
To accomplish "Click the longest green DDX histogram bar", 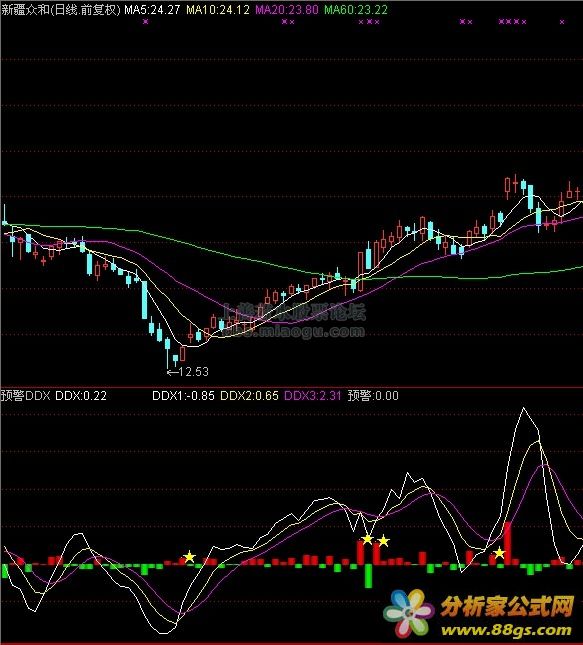I will [368, 576].
